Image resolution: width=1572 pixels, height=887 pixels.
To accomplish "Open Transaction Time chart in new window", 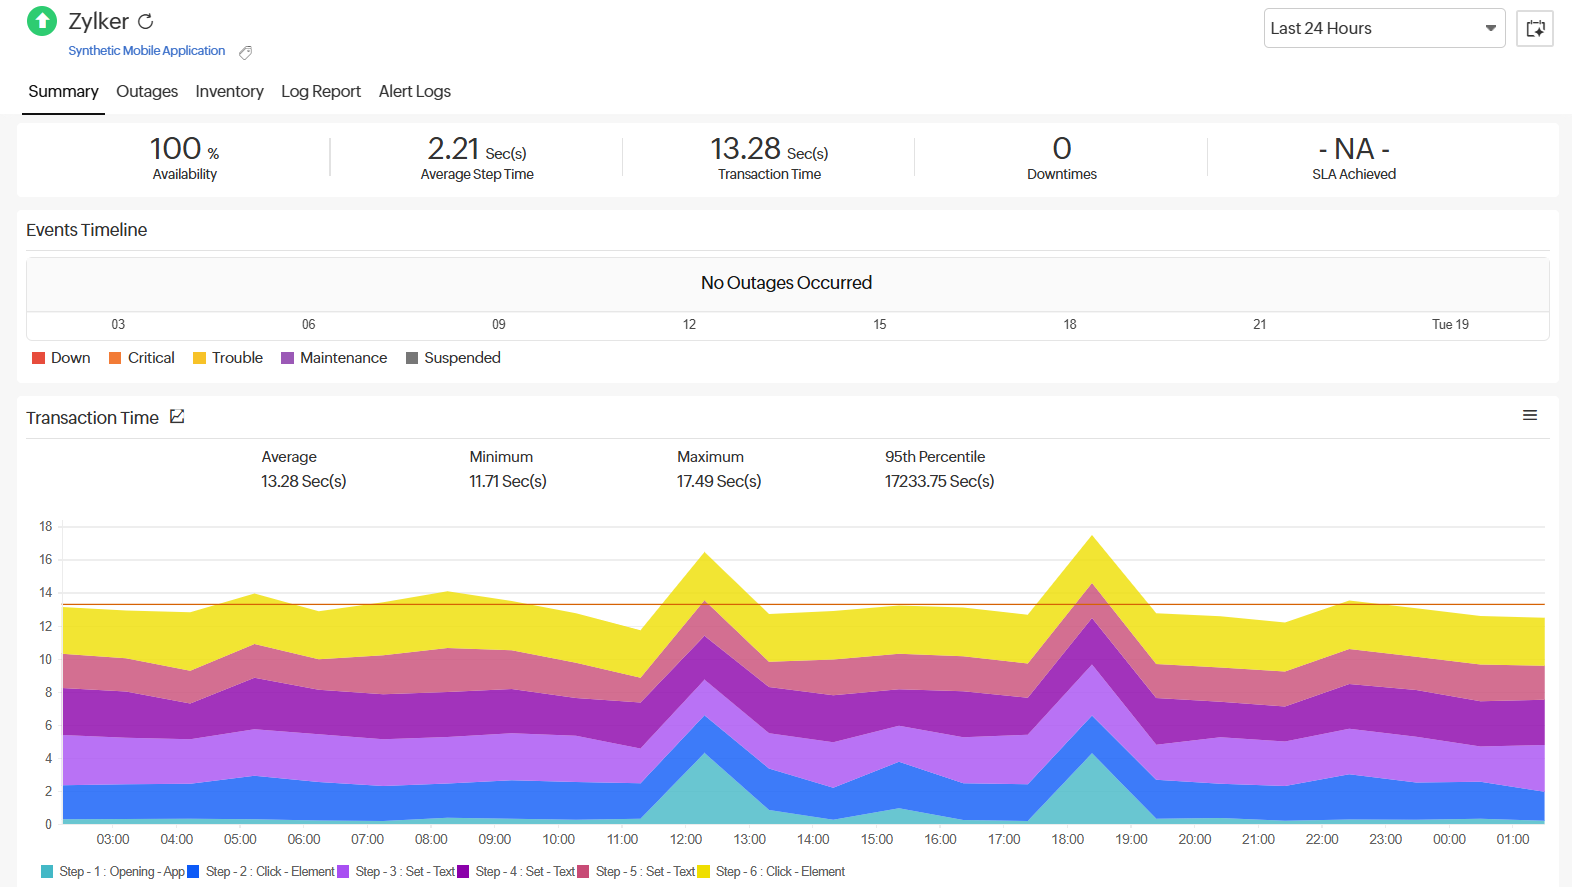I will point(177,417).
